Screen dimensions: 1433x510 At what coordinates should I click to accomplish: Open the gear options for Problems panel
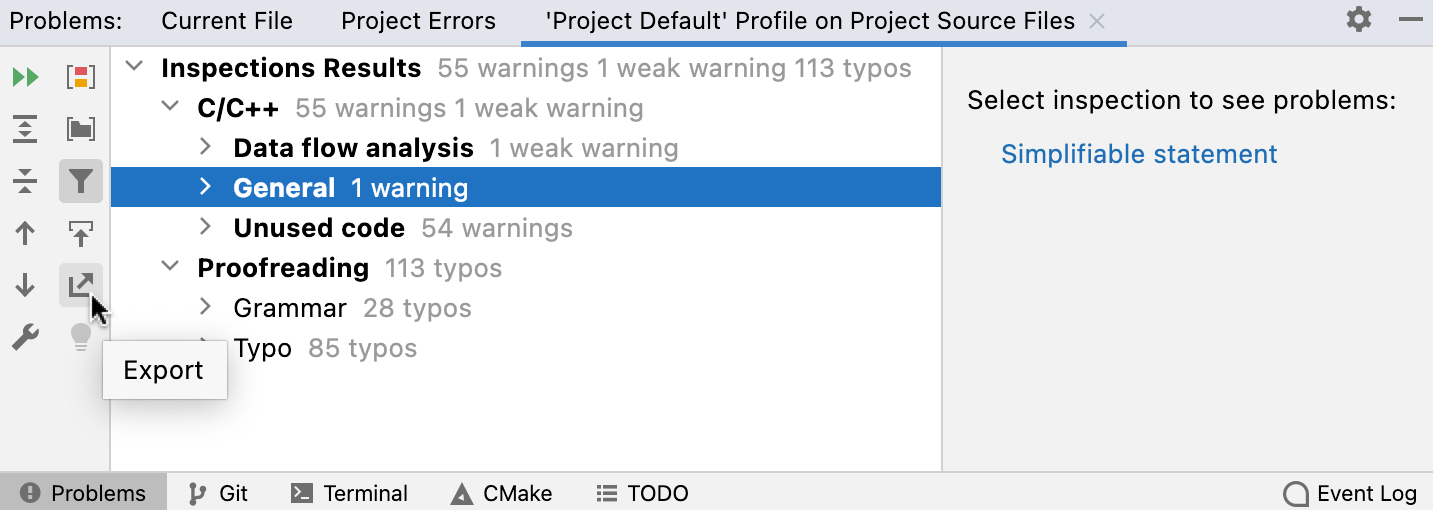tap(1358, 20)
